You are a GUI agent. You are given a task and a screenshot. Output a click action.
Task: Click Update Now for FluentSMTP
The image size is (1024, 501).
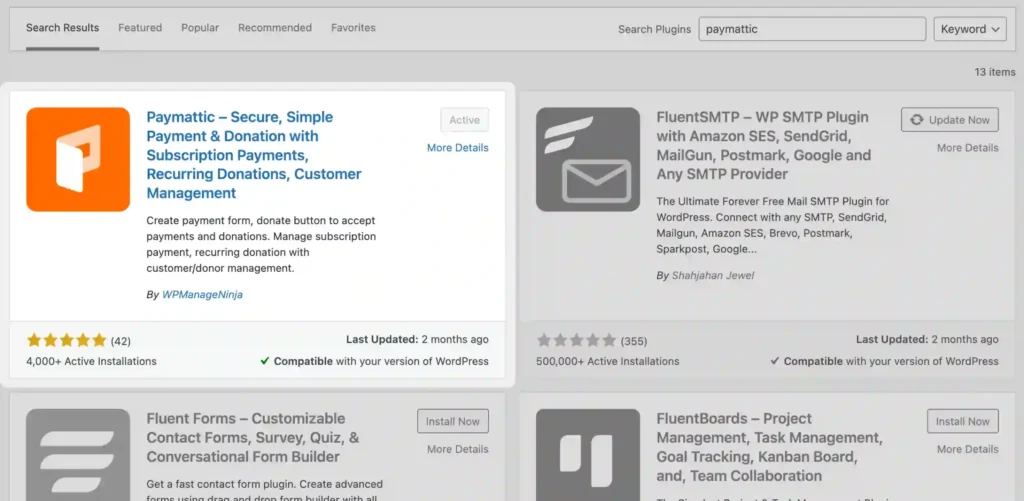coord(950,120)
